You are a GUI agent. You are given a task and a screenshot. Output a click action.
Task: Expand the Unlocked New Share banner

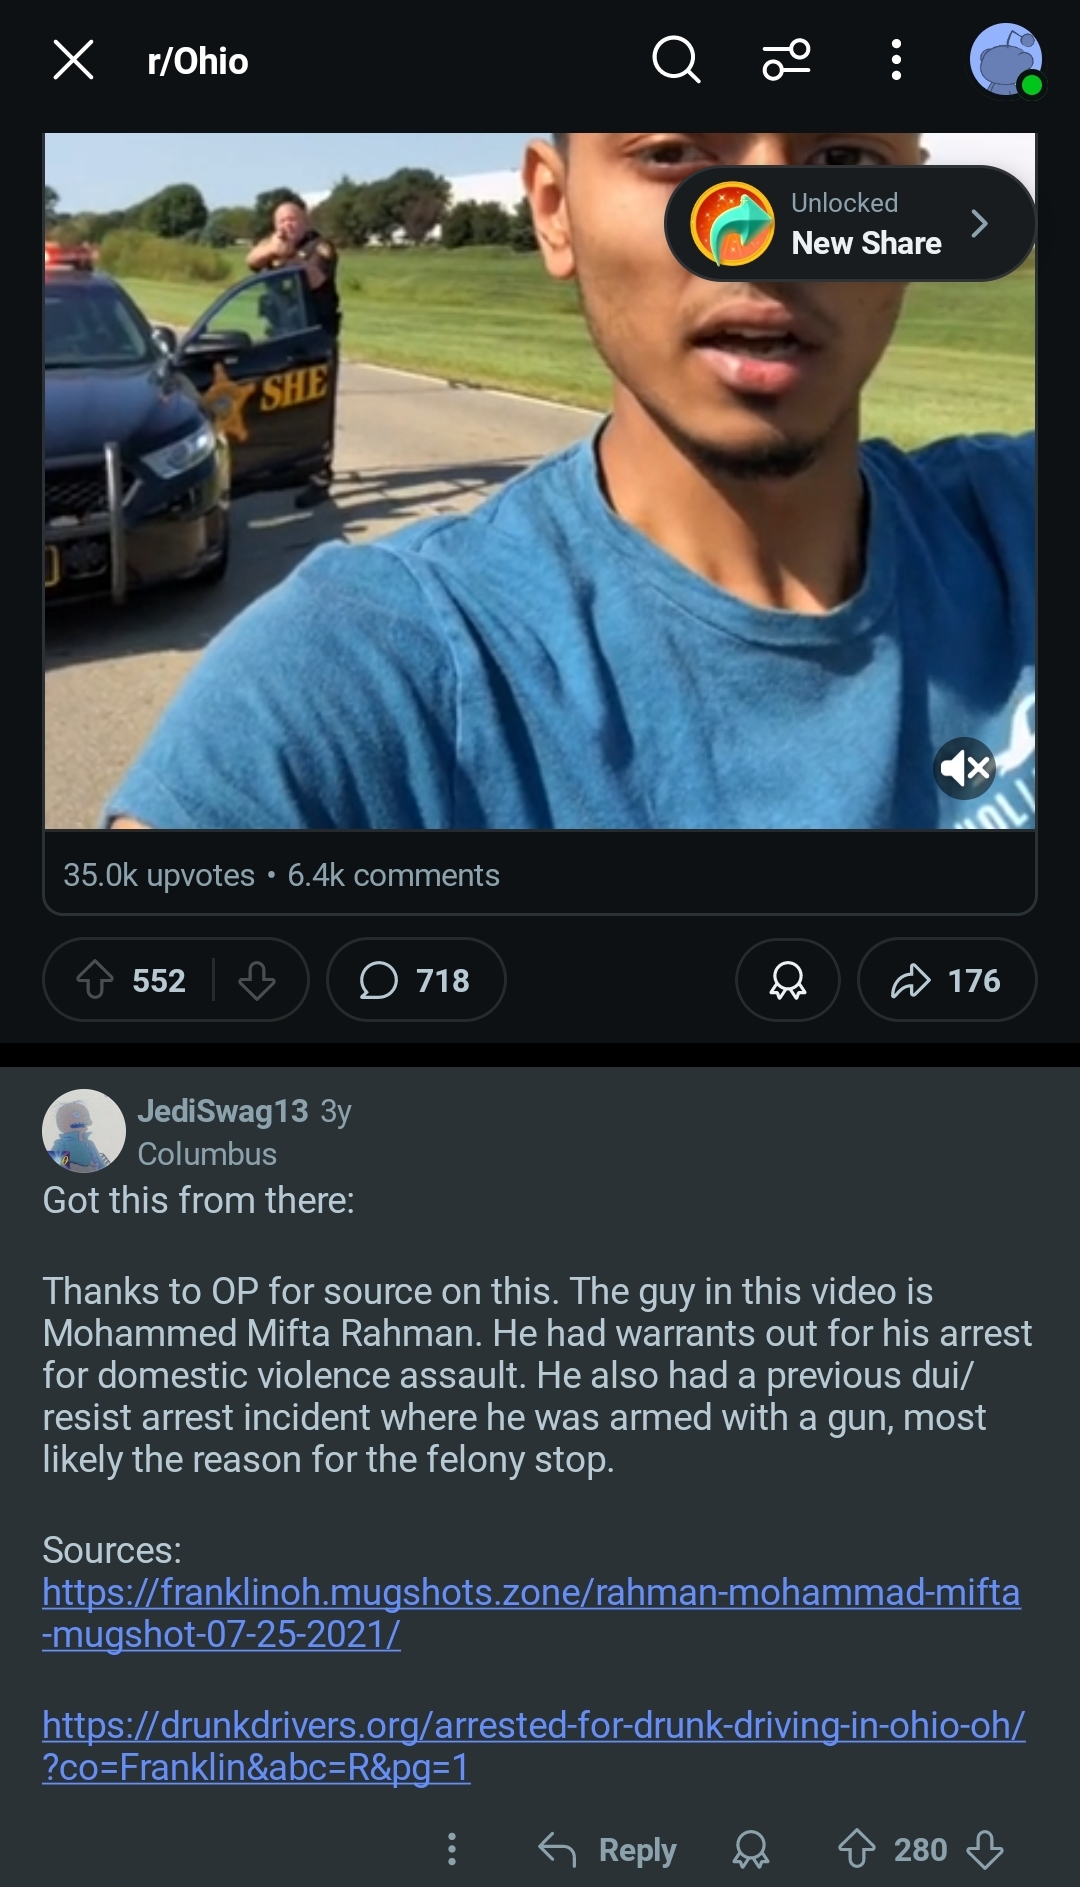850,223
